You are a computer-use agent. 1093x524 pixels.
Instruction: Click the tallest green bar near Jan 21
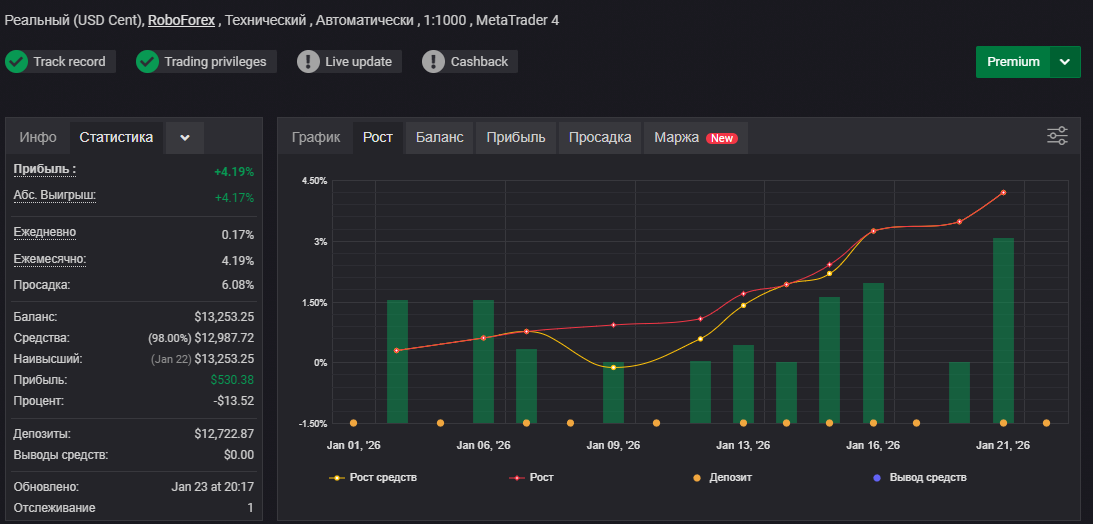1003,330
